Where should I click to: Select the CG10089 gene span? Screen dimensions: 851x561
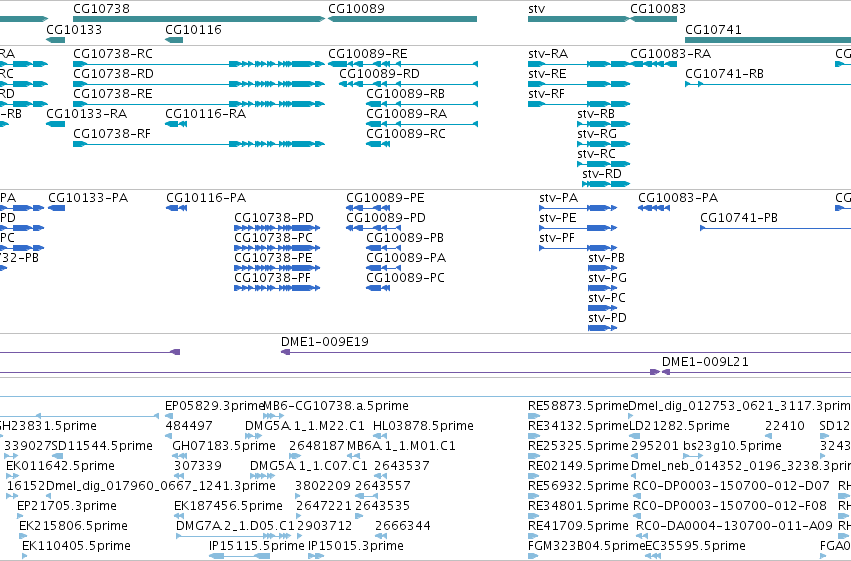tap(402, 19)
